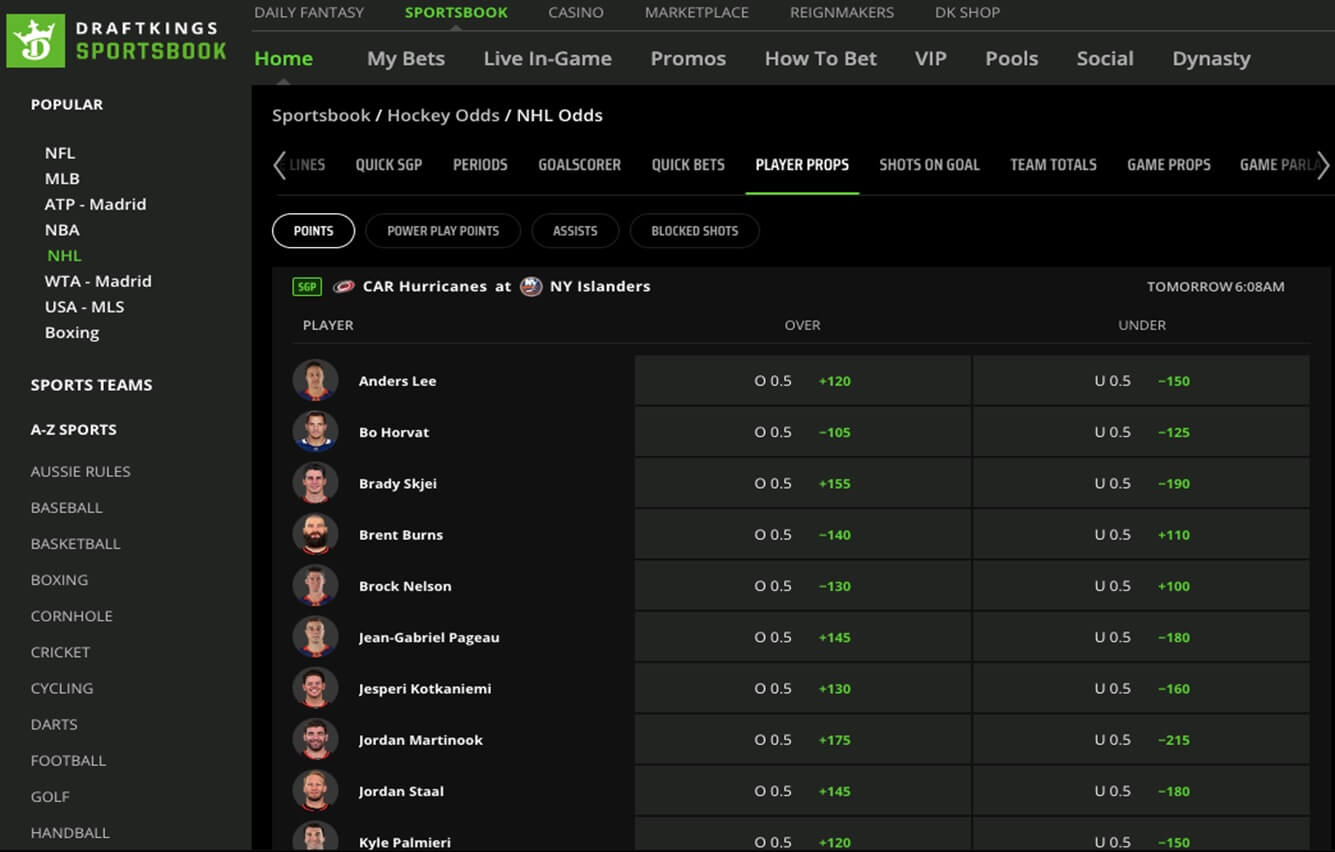Open Darts in A-Z Sports list
The height and width of the screenshot is (852, 1335).
pyautogui.click(x=54, y=724)
